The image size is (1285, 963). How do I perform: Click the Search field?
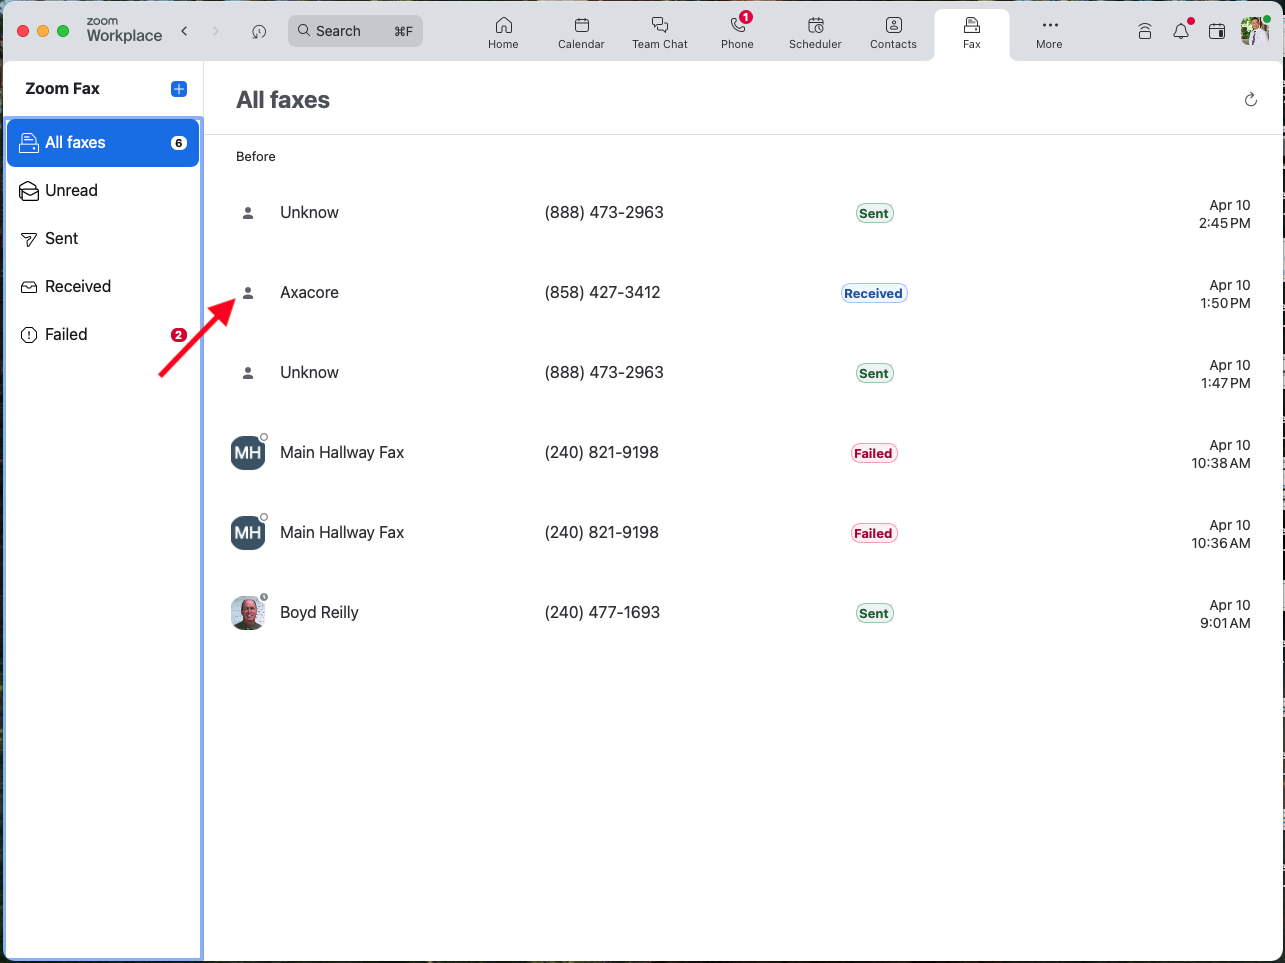(x=355, y=31)
